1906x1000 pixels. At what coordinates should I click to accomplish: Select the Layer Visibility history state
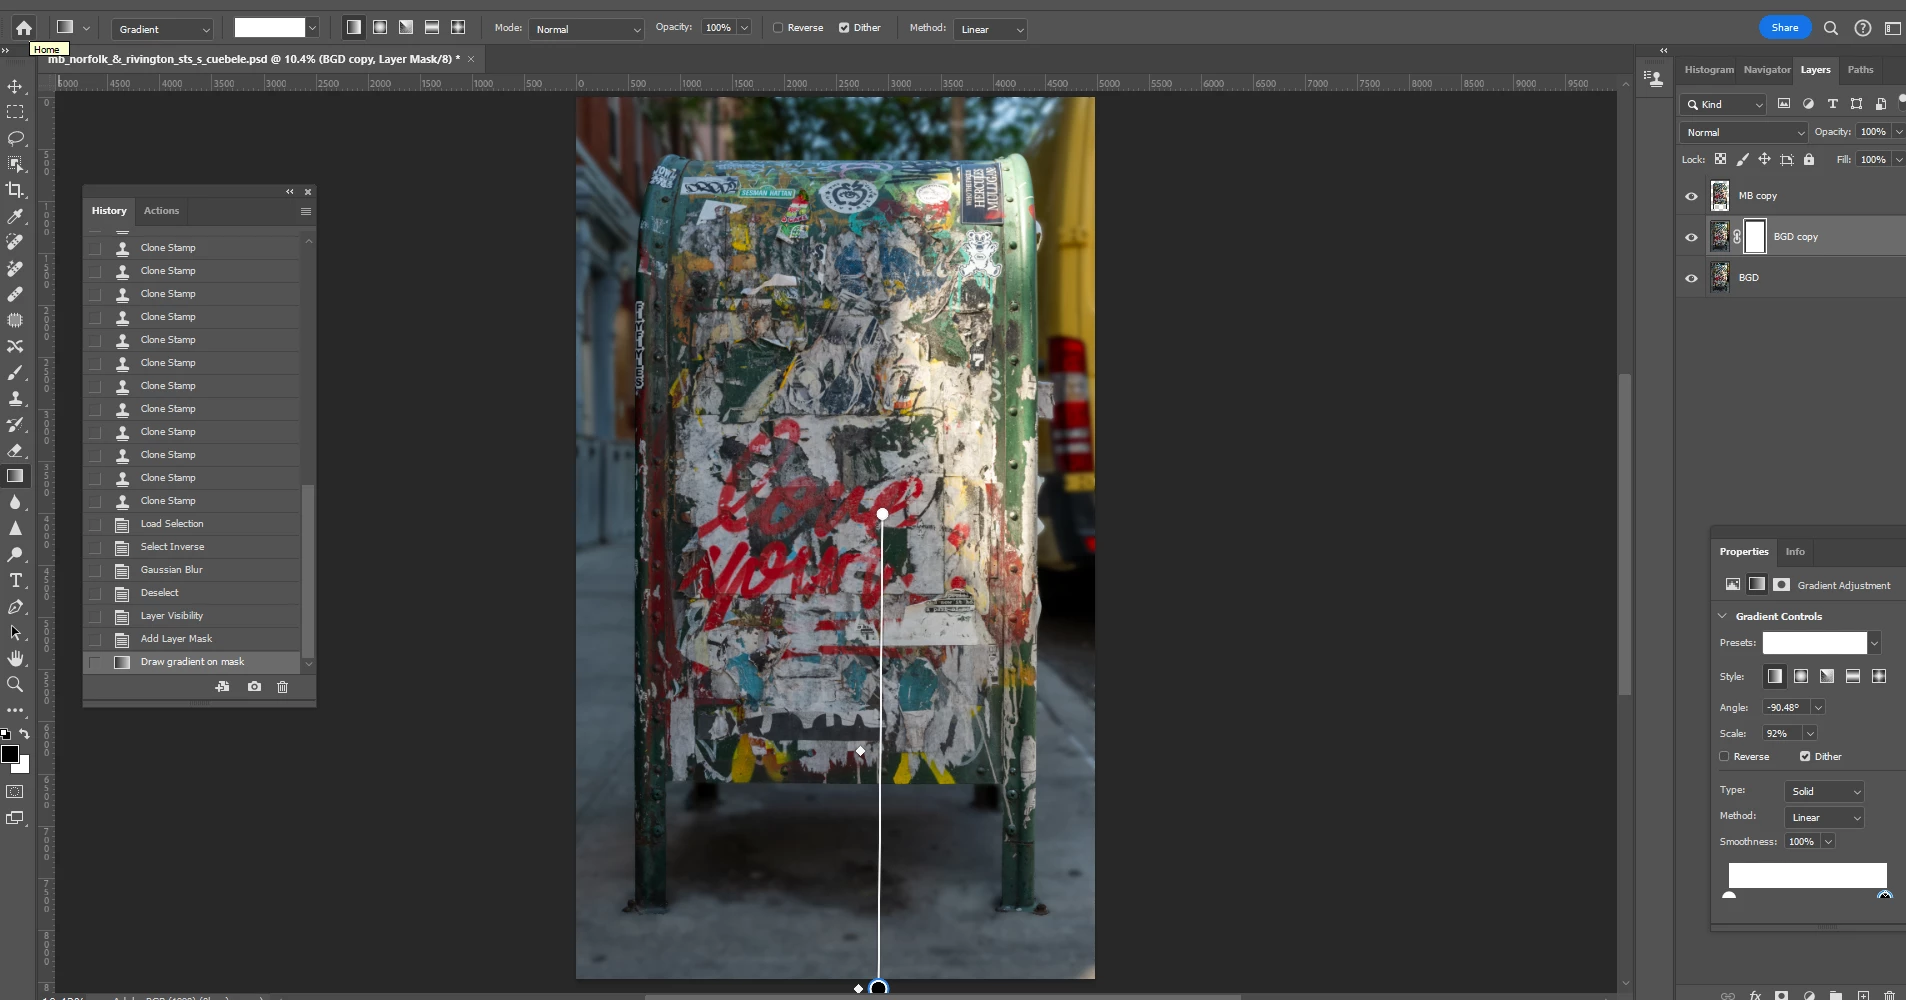point(192,616)
